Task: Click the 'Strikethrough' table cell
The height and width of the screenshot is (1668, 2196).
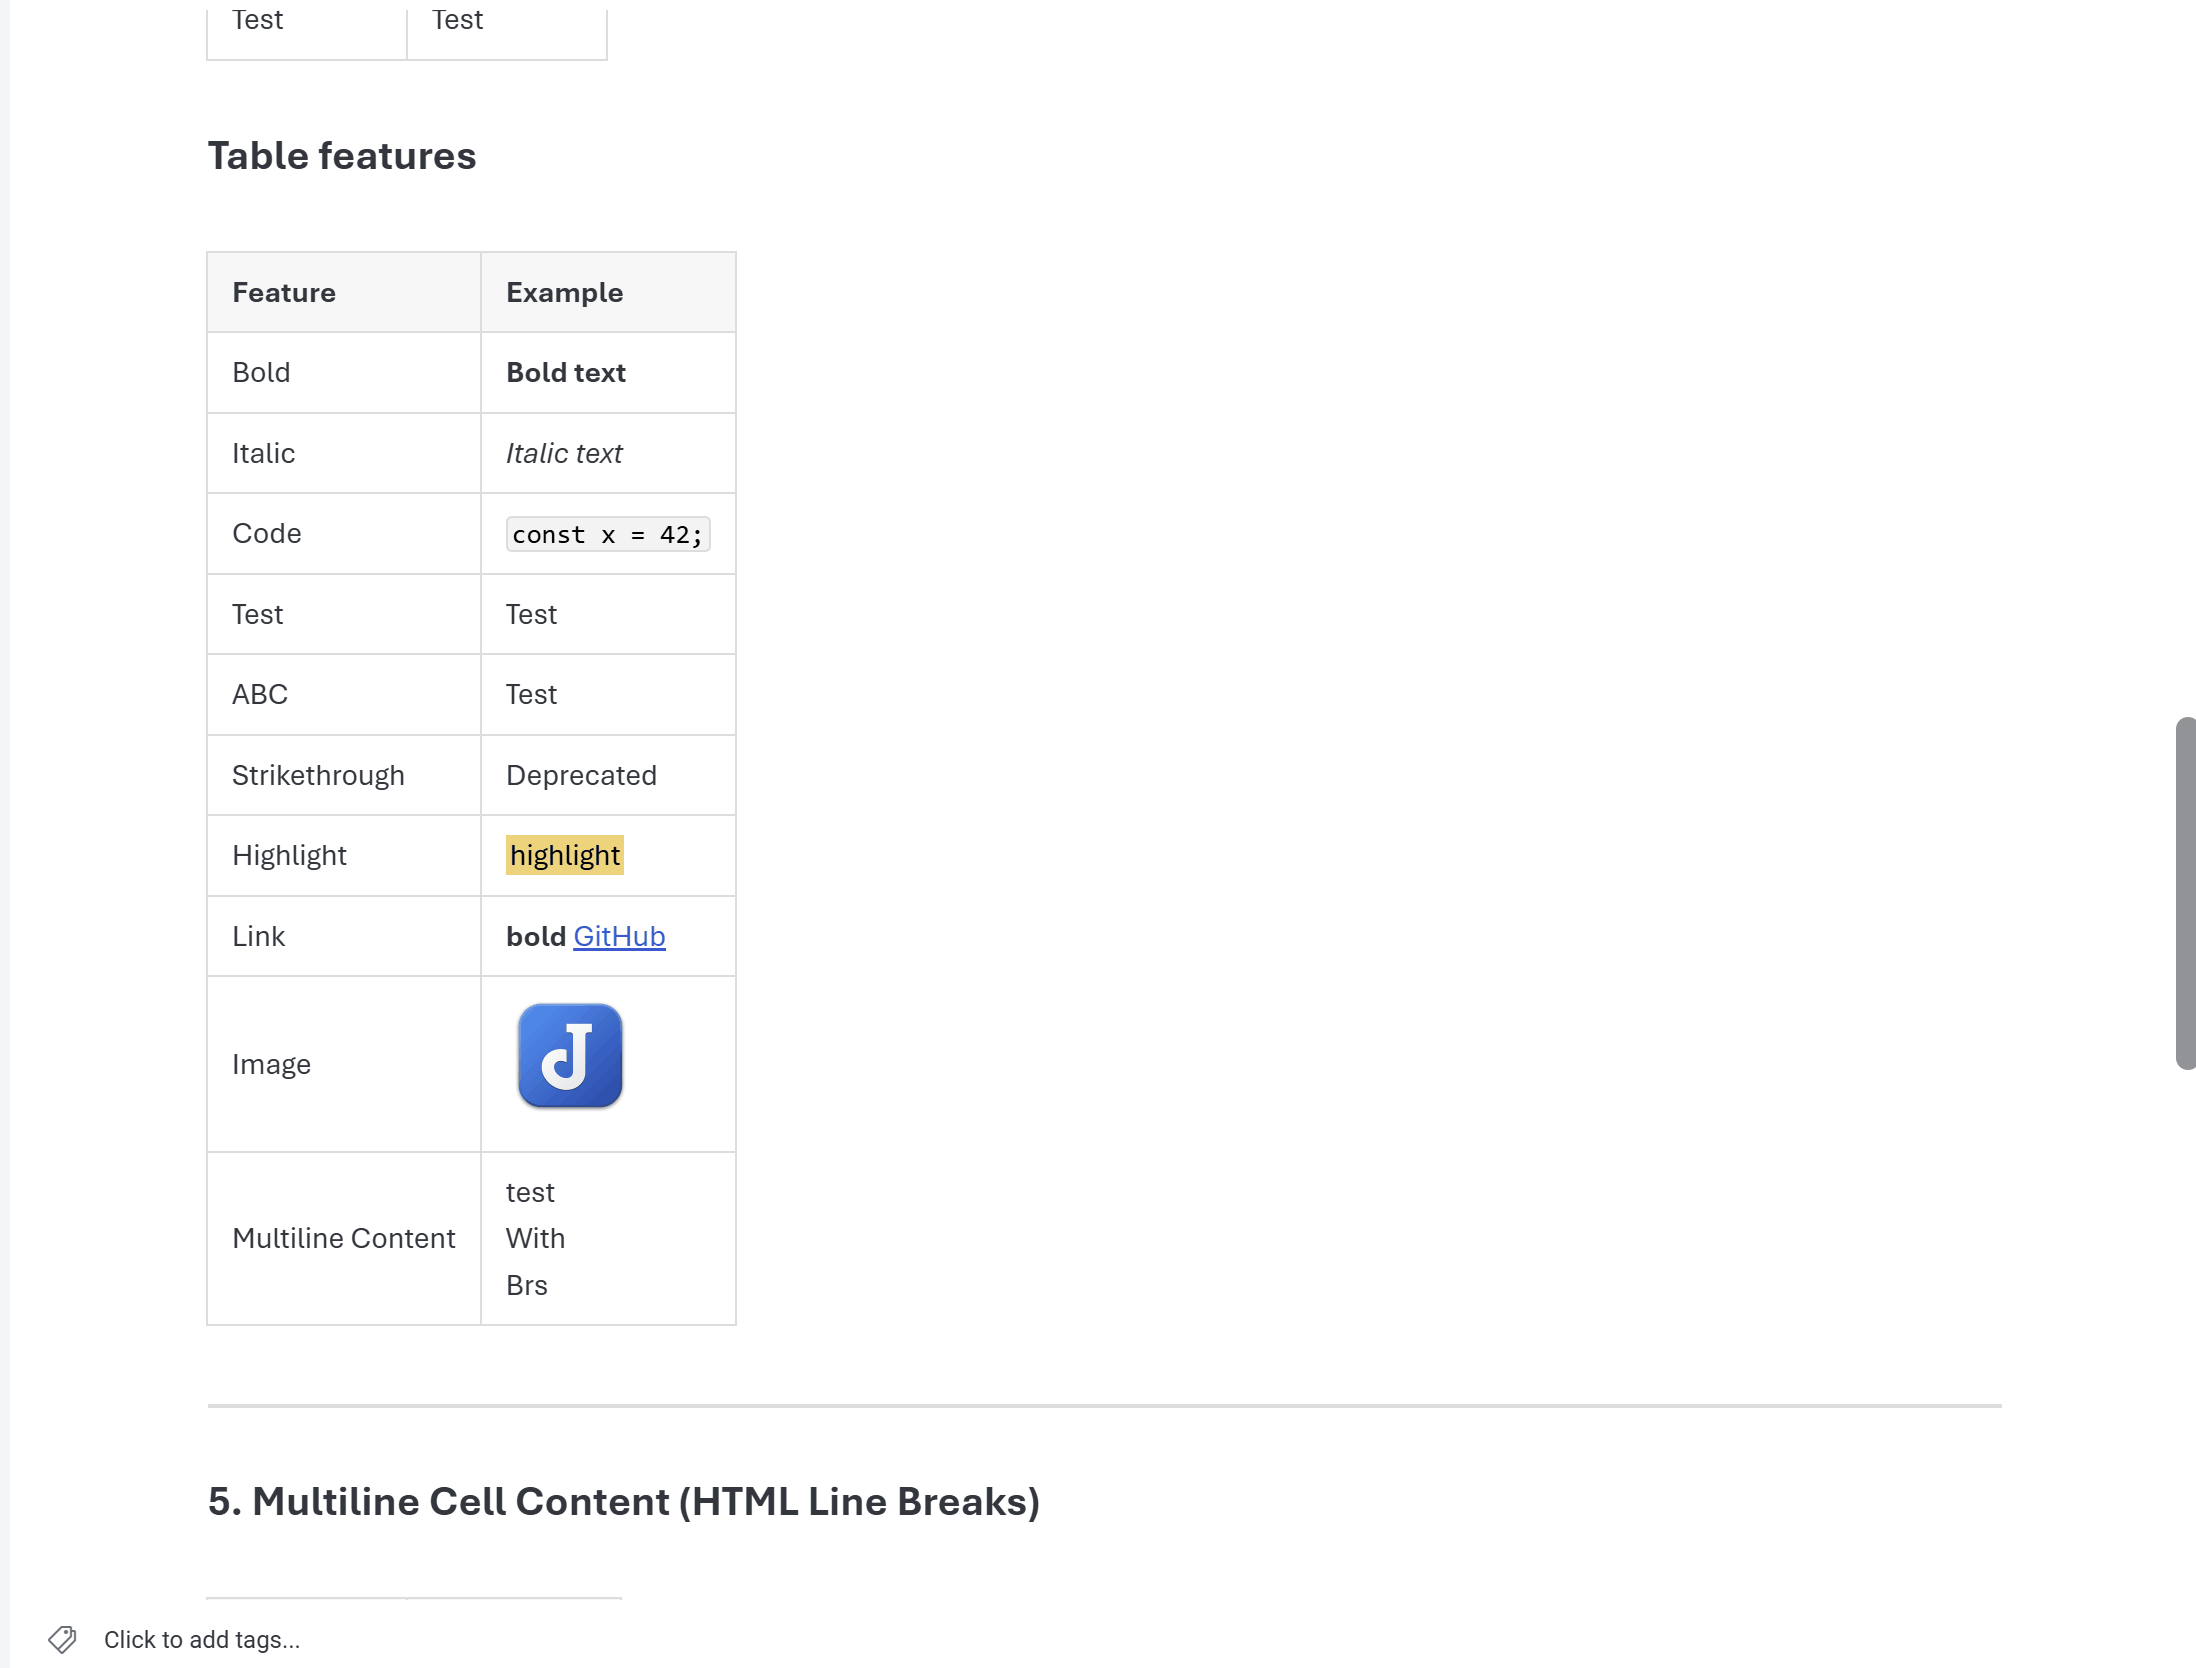Action: (x=318, y=775)
